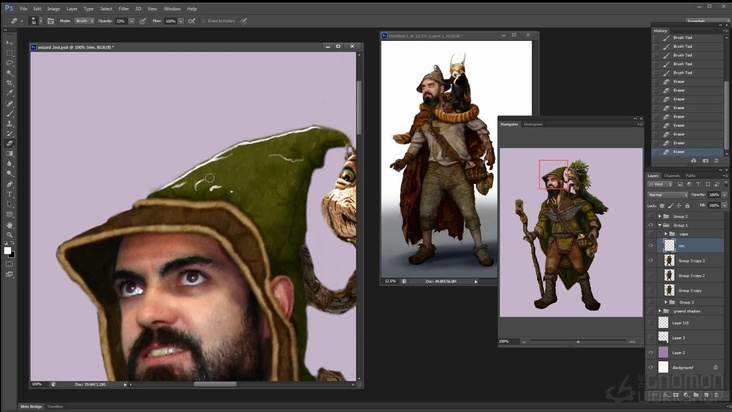Viewport: 732px width, 412px height.
Task: Expand the cape folder arrow
Action: tap(666, 234)
